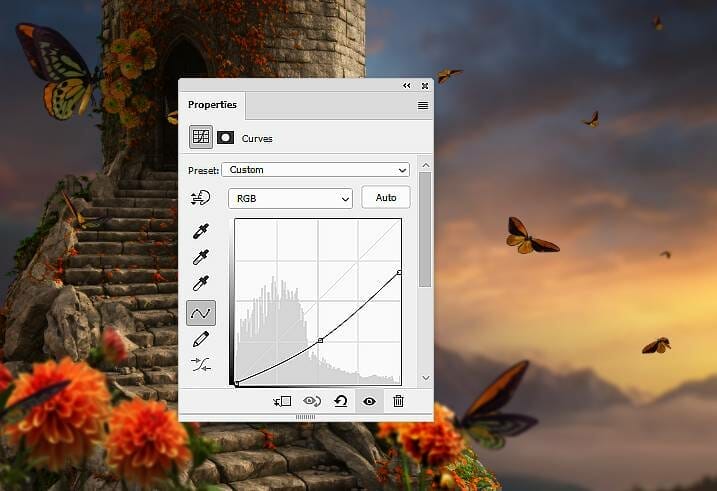This screenshot has height=491, width=717.
Task: Switch to the Properties tab
Action: pos(212,105)
